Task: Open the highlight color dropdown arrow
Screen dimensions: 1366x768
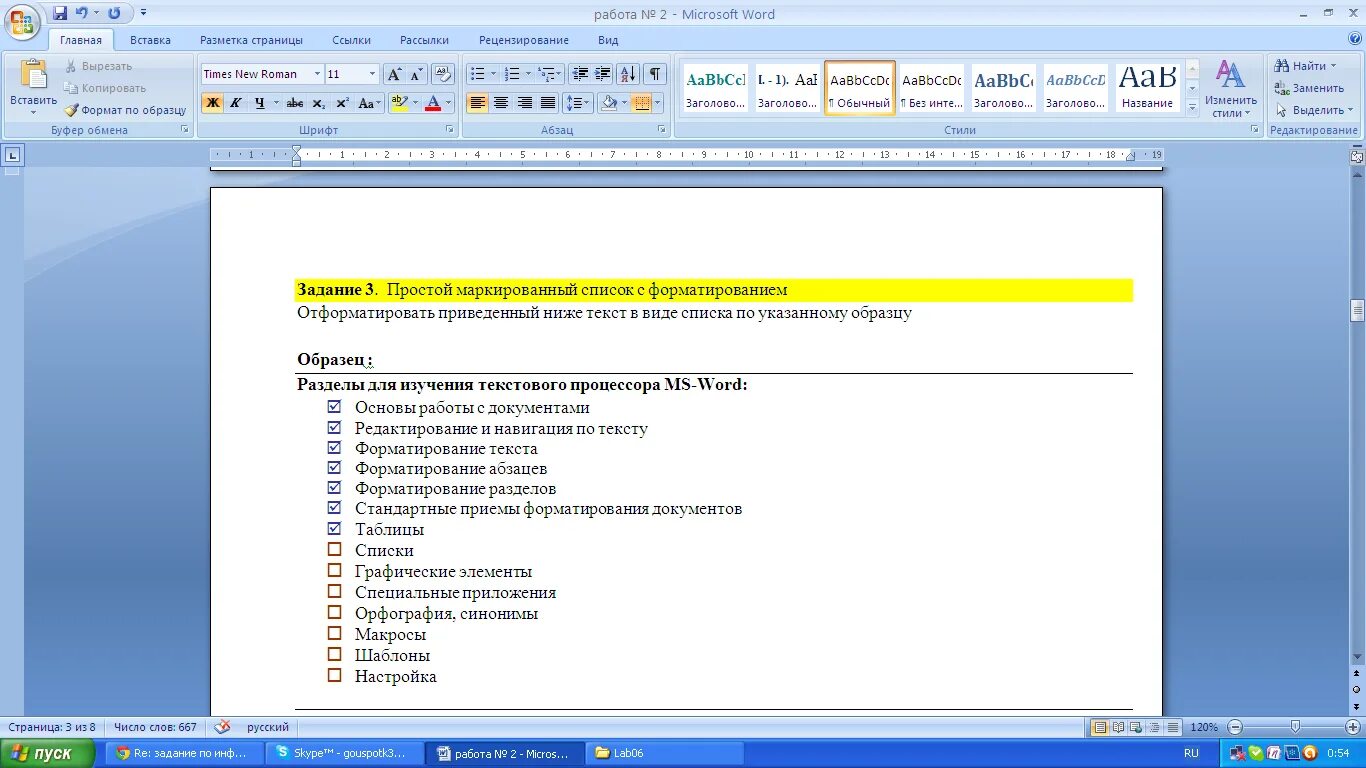Action: [415, 103]
